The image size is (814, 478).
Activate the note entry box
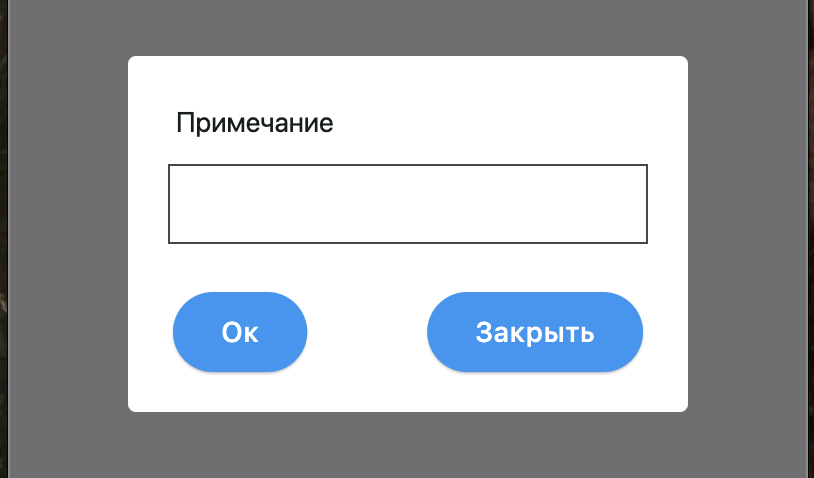point(408,204)
